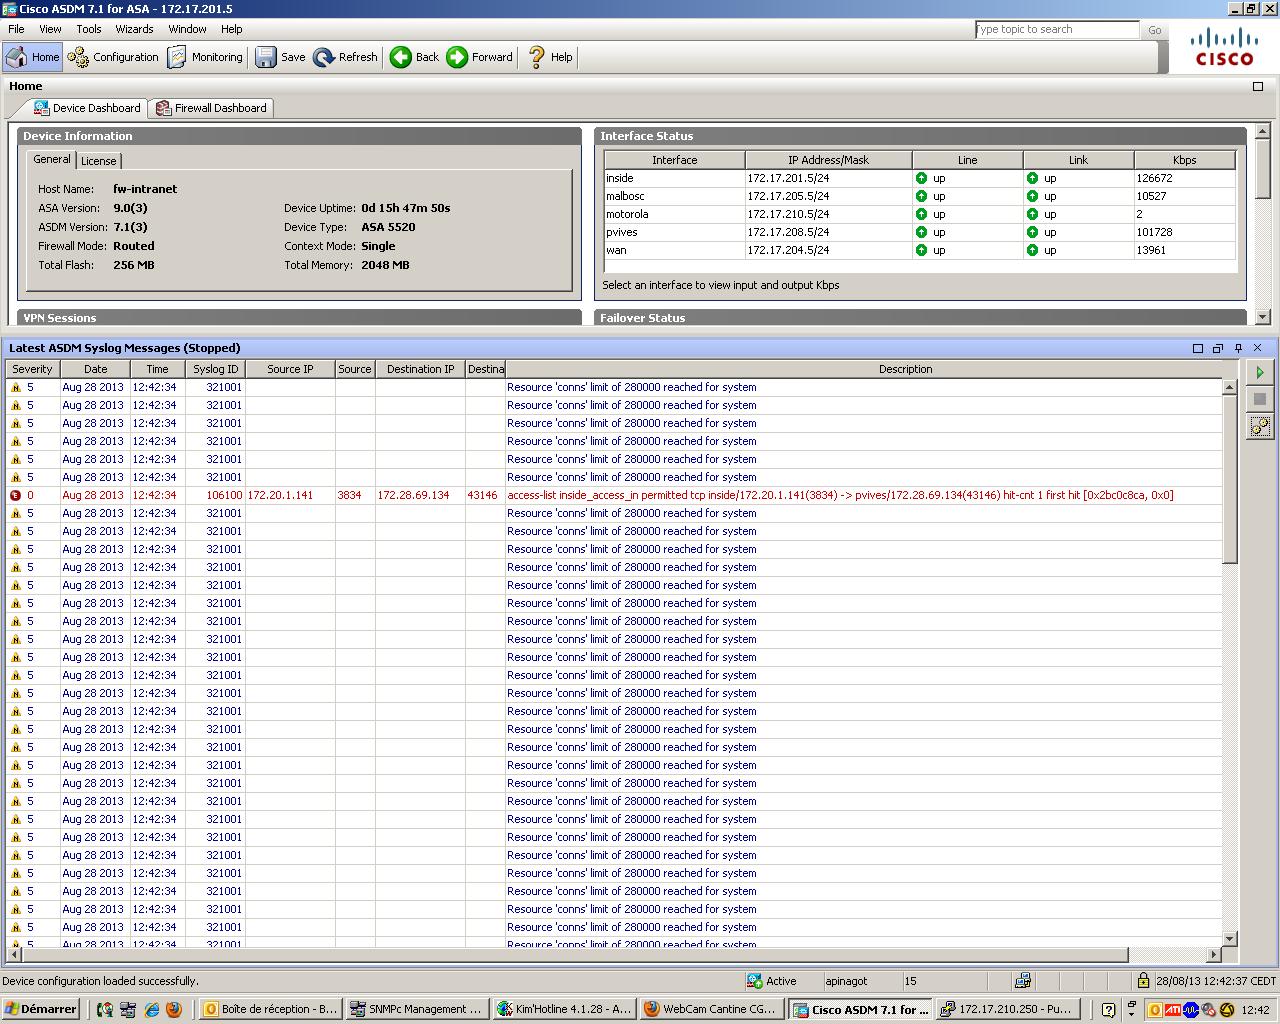Launch Internet Explorer from quick launch

[151, 1009]
